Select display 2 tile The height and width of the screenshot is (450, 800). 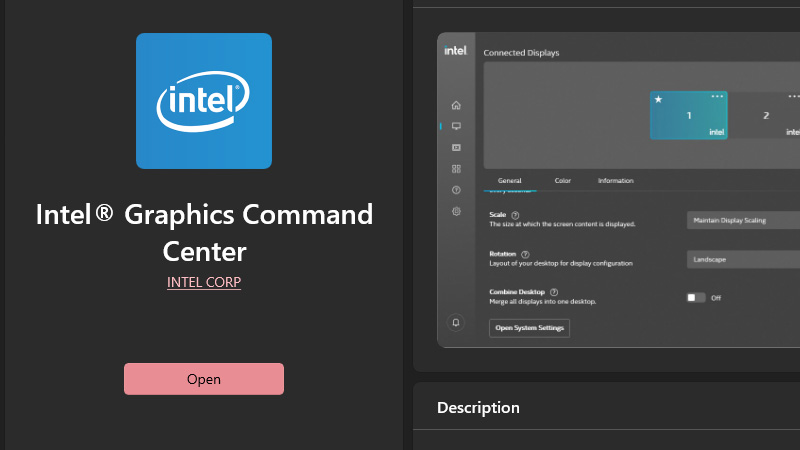click(x=766, y=115)
